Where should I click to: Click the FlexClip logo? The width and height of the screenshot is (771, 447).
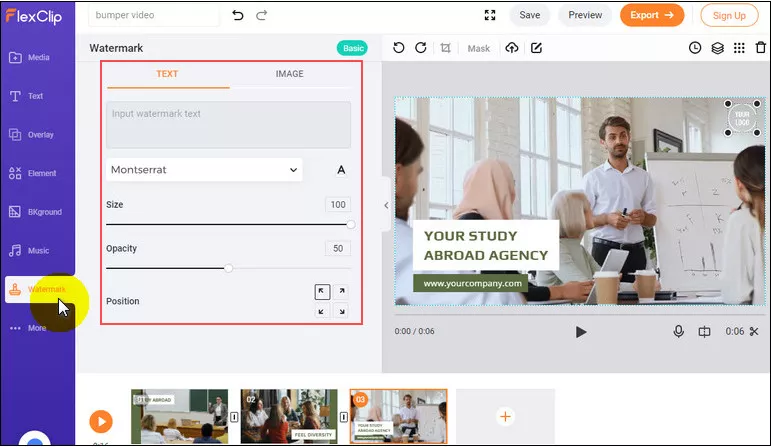click(x=34, y=16)
